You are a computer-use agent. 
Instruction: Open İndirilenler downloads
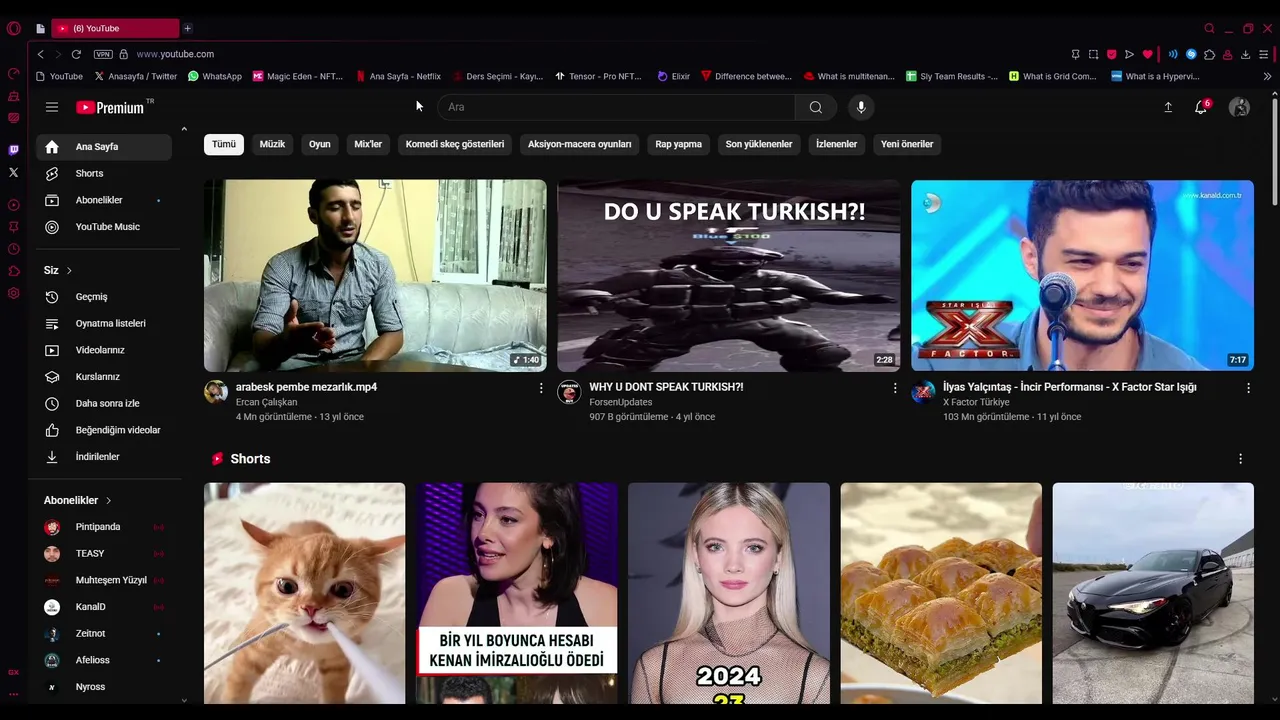pos(104,457)
